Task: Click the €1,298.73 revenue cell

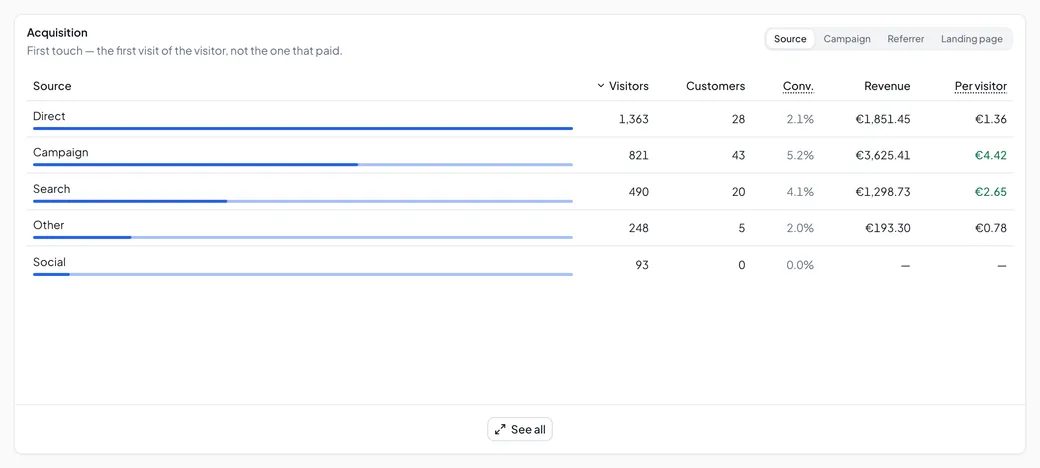Action: [883, 192]
